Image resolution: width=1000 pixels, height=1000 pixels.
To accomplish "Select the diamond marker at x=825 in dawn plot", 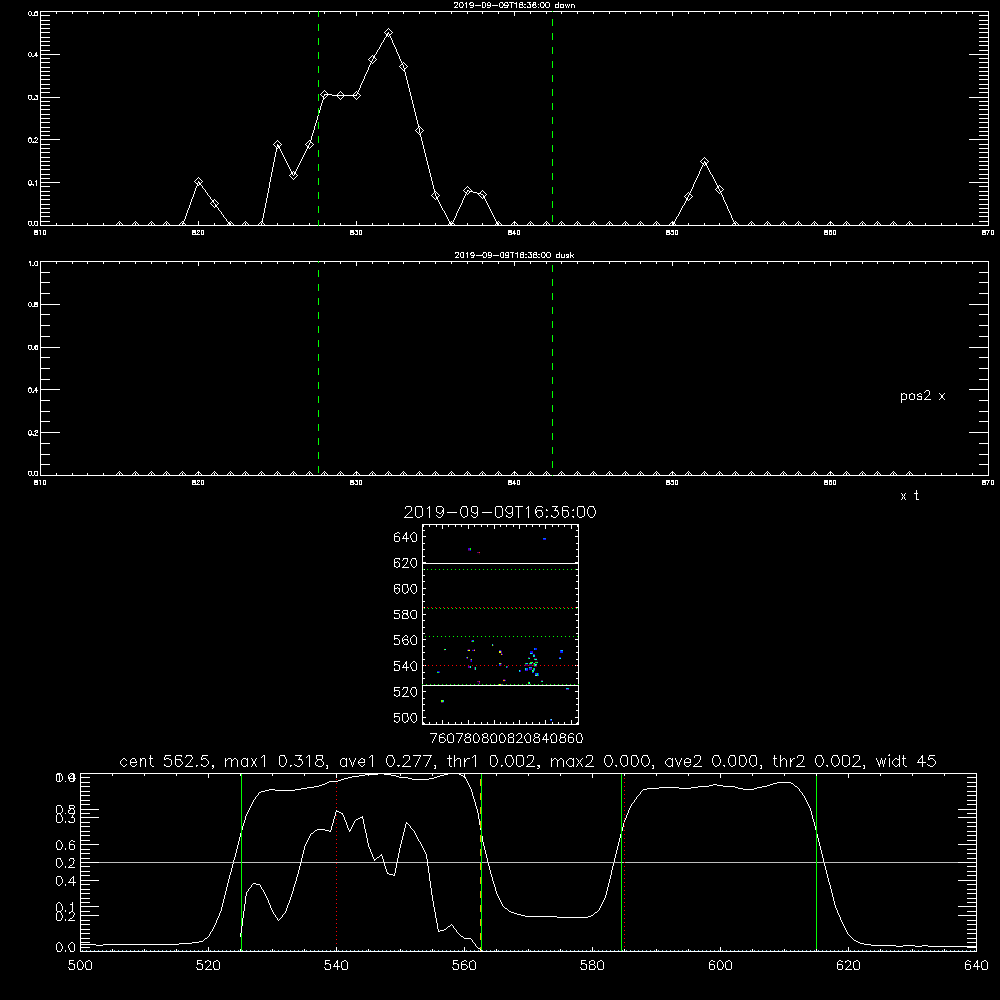I will [277, 145].
